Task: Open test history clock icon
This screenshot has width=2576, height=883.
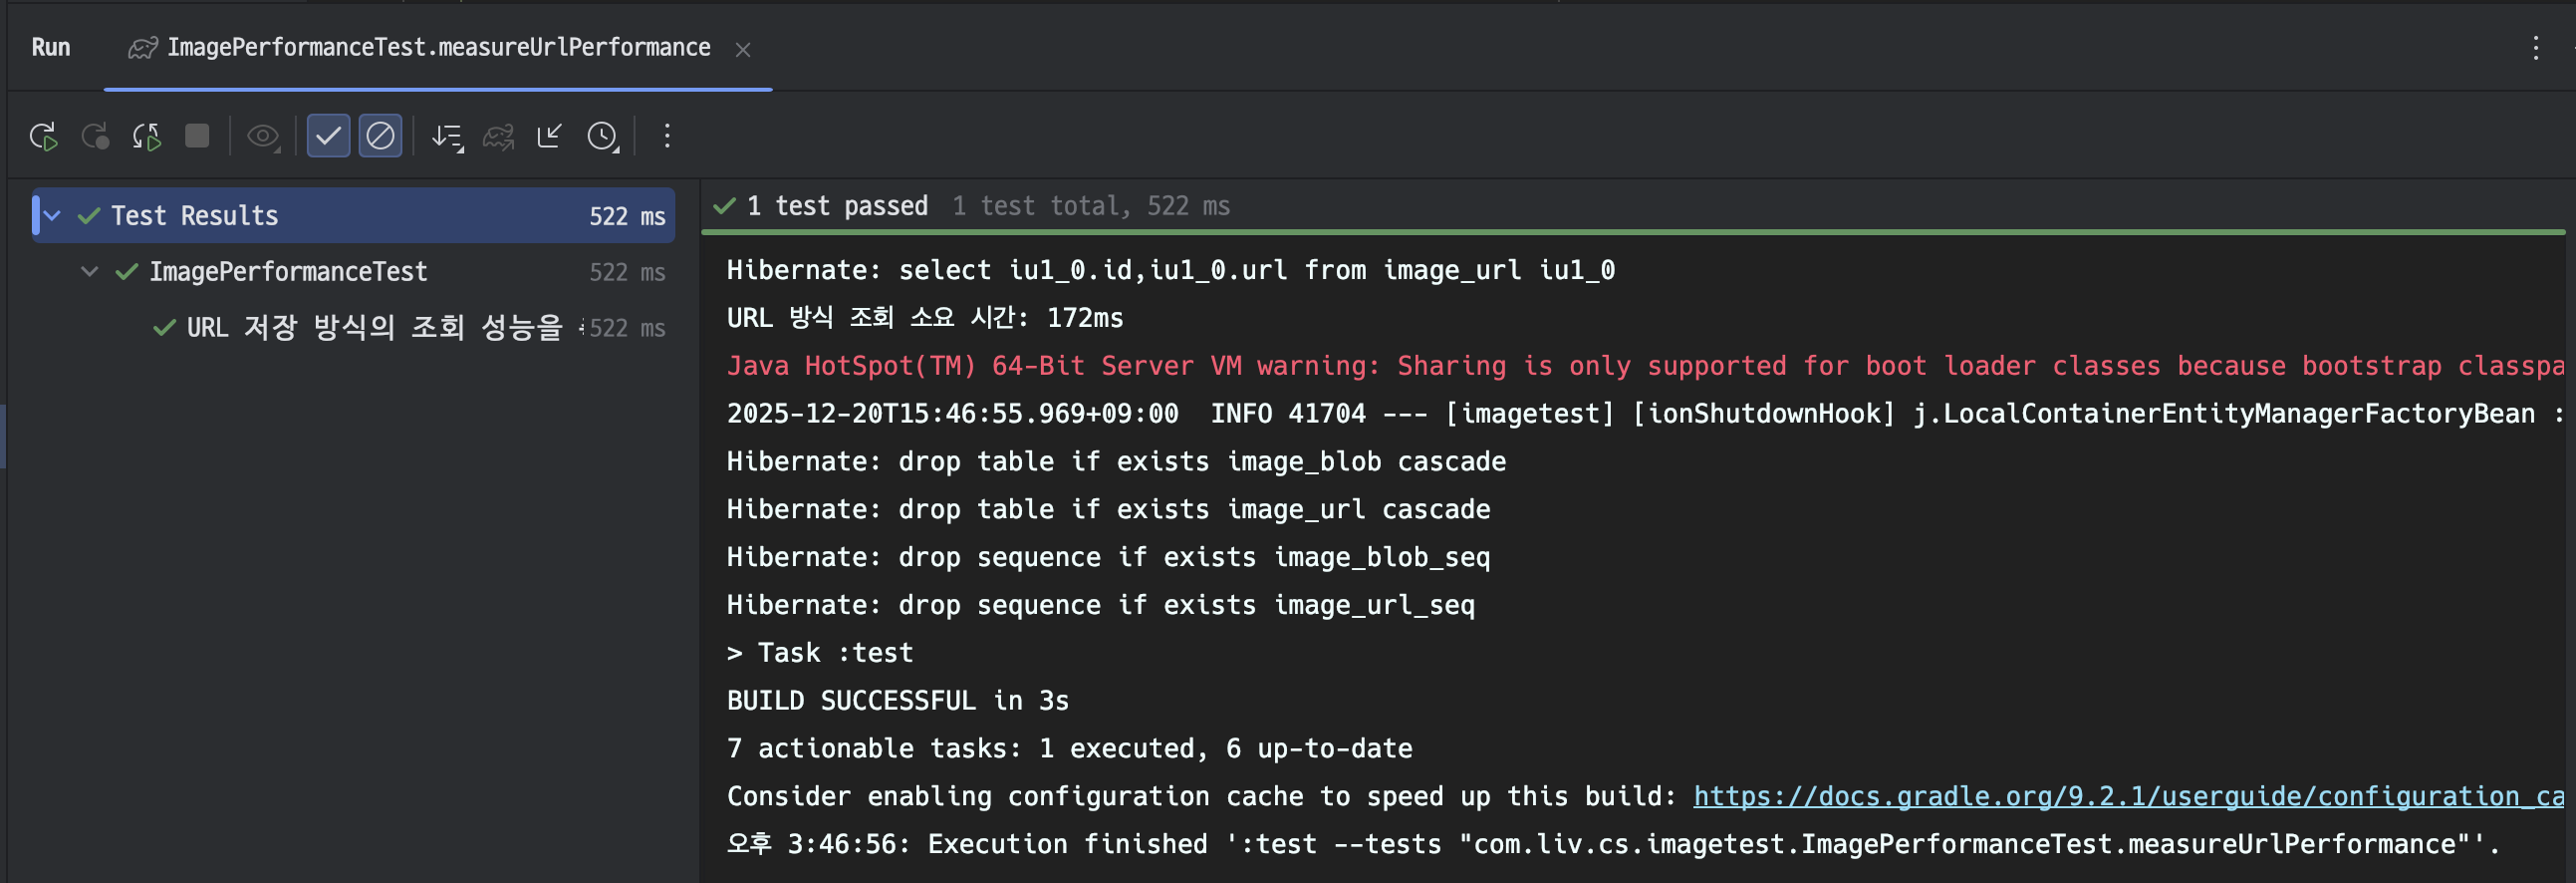Action: [x=602, y=136]
